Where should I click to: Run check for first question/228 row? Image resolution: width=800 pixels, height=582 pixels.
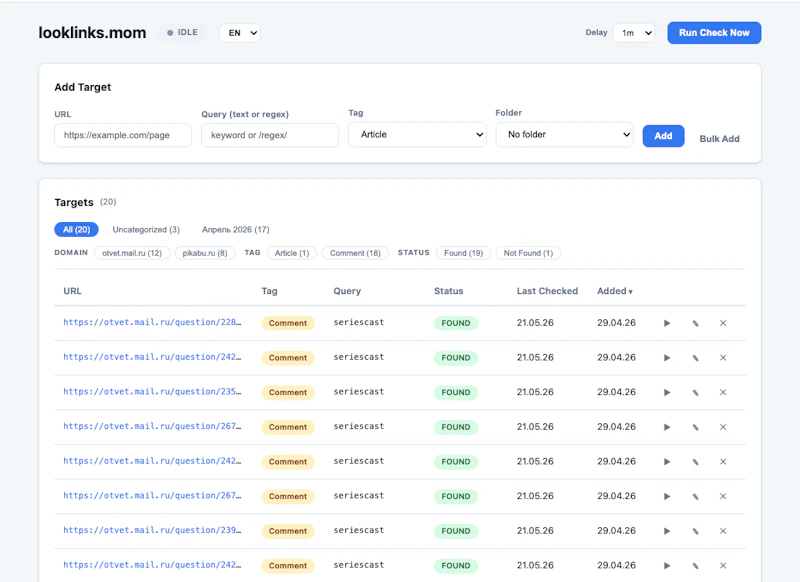(667, 323)
